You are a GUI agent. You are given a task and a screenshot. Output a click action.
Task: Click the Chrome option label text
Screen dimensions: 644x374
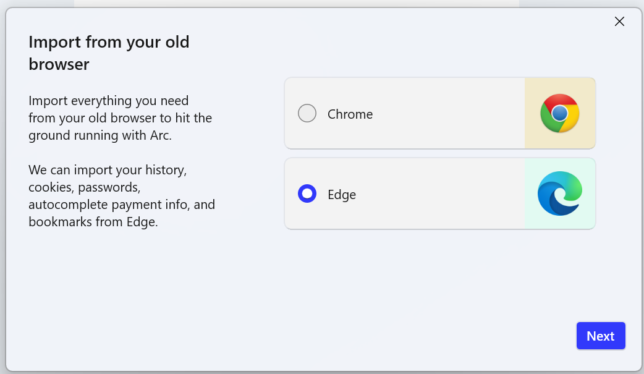tap(350, 114)
